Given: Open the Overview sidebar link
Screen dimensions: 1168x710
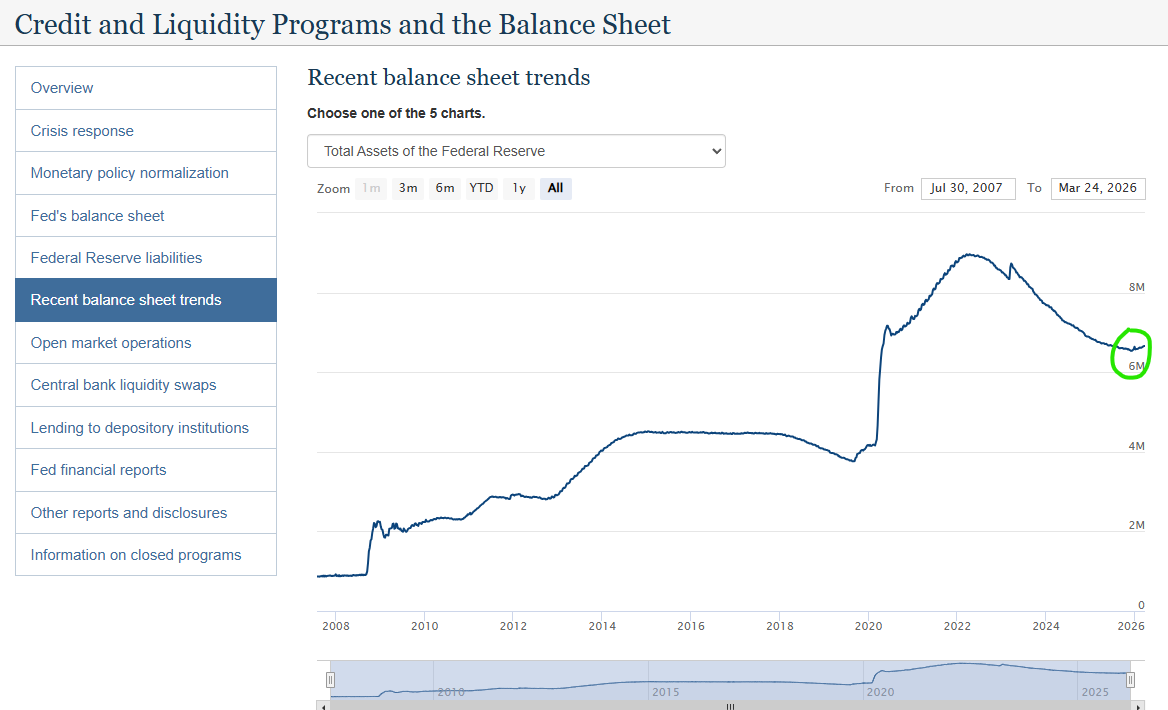Looking at the screenshot, I should click(146, 88).
